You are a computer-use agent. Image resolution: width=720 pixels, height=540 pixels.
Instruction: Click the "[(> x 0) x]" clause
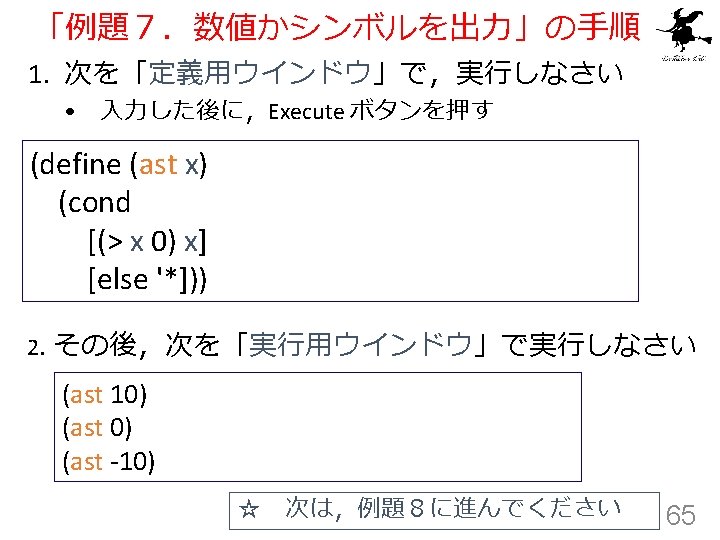[147, 241]
